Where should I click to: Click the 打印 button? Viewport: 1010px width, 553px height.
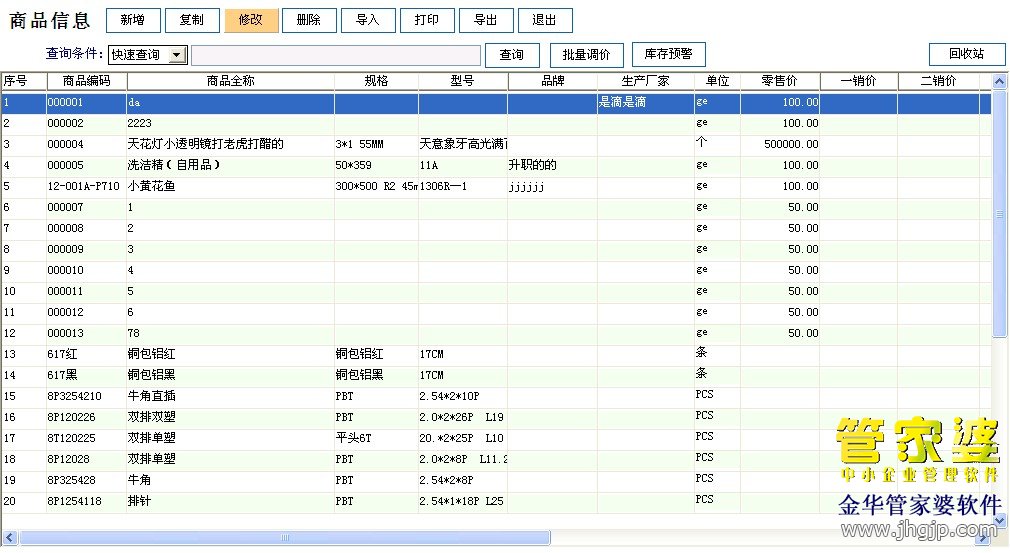(x=427, y=21)
